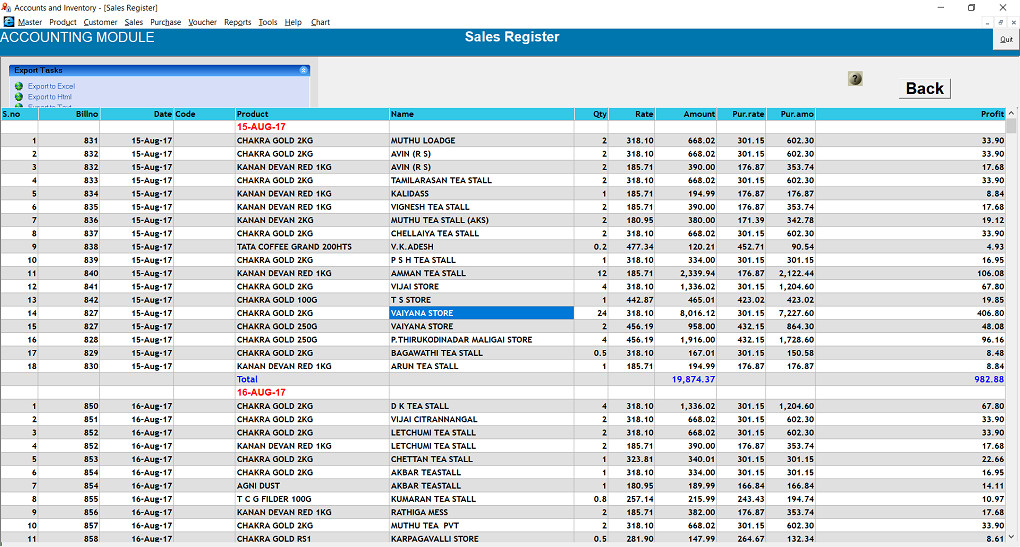This screenshot has height=547, width=1020.
Task: Click the Quit button
Action: pyautogui.click(x=1006, y=40)
